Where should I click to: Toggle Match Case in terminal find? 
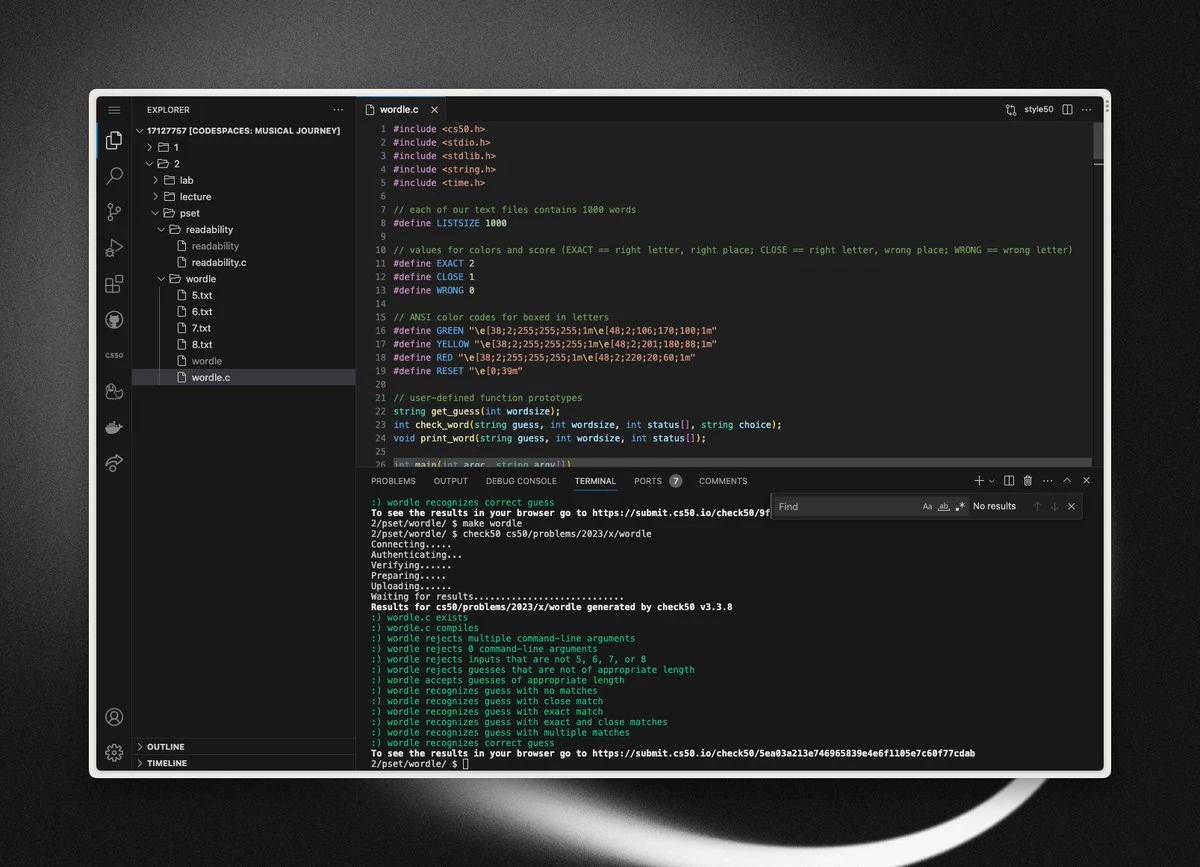tap(927, 507)
